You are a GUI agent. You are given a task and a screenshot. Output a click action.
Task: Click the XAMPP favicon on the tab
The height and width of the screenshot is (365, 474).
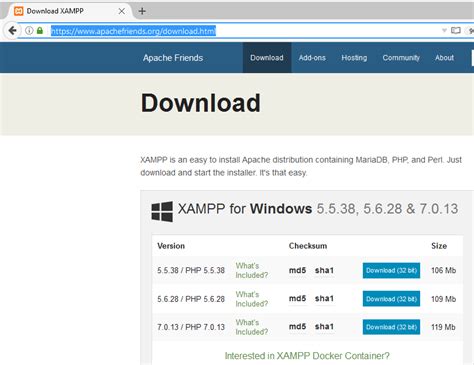click(19, 11)
